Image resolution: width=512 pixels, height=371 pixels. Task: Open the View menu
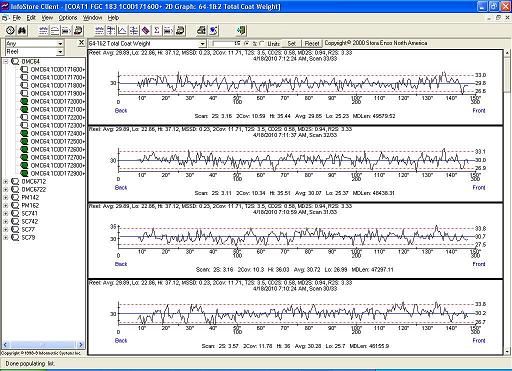coord(47,18)
